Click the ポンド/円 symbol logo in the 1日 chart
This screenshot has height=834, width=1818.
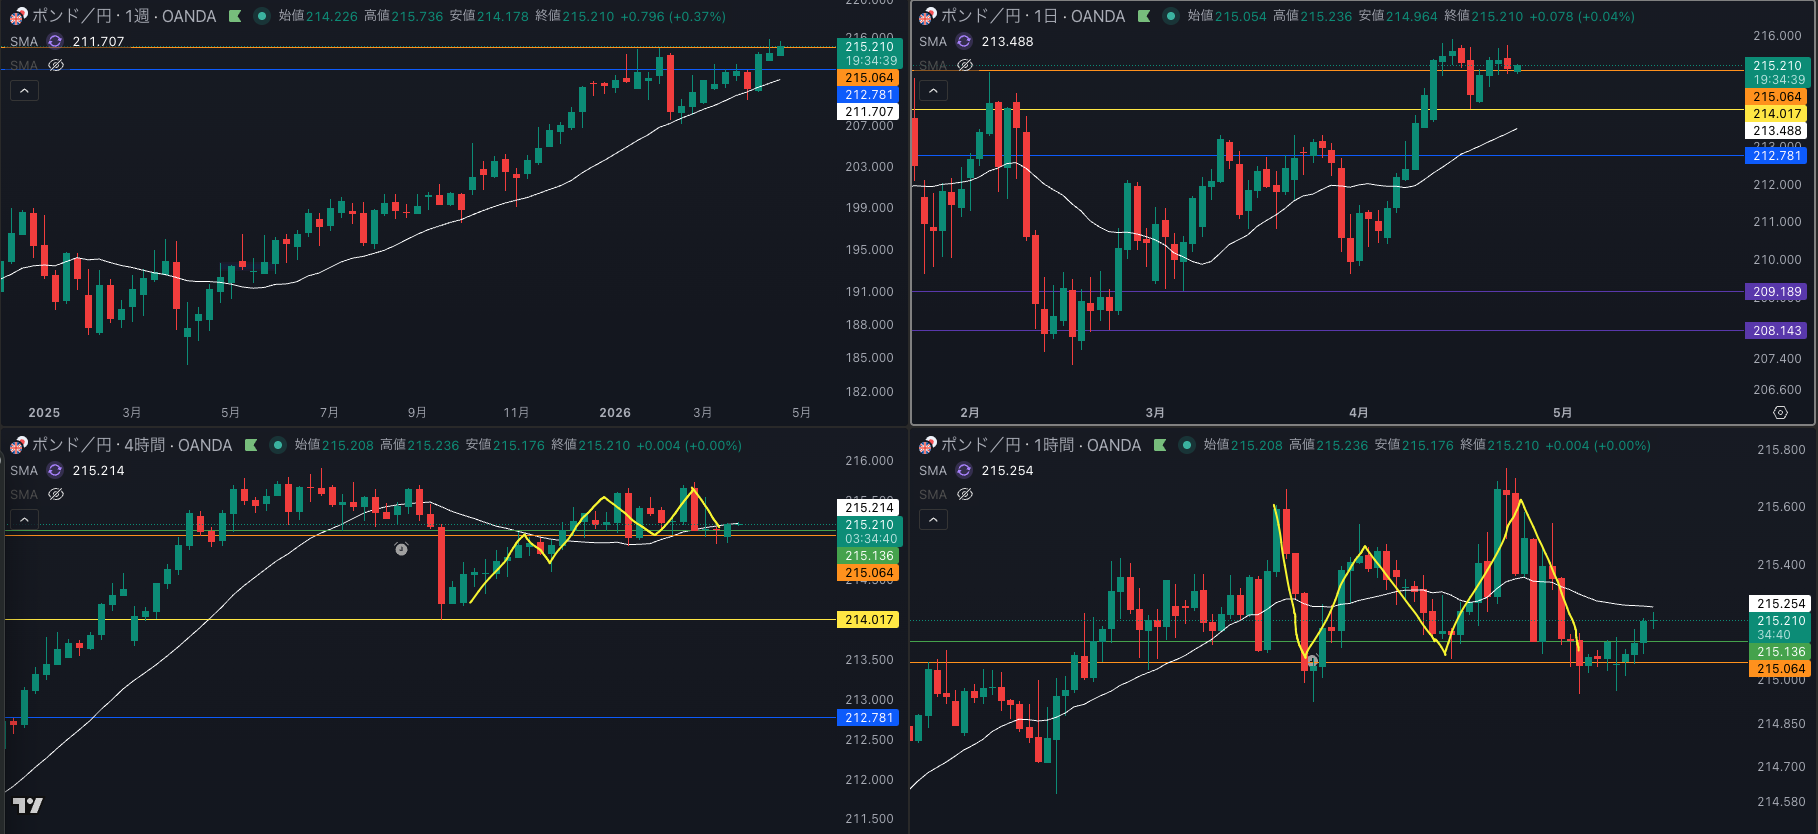(x=927, y=16)
